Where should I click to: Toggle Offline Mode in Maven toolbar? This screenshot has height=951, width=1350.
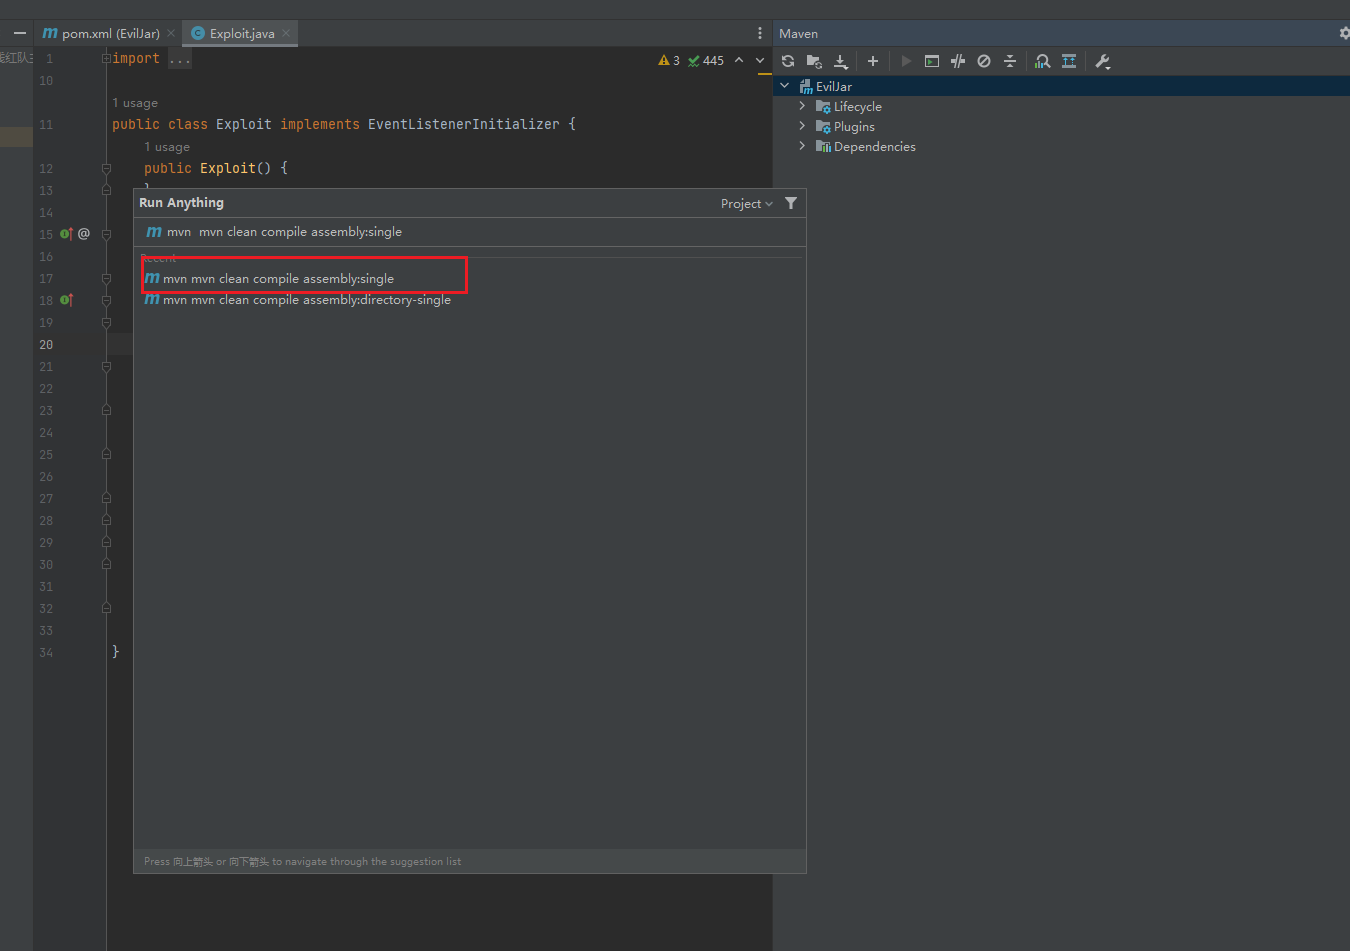958,61
